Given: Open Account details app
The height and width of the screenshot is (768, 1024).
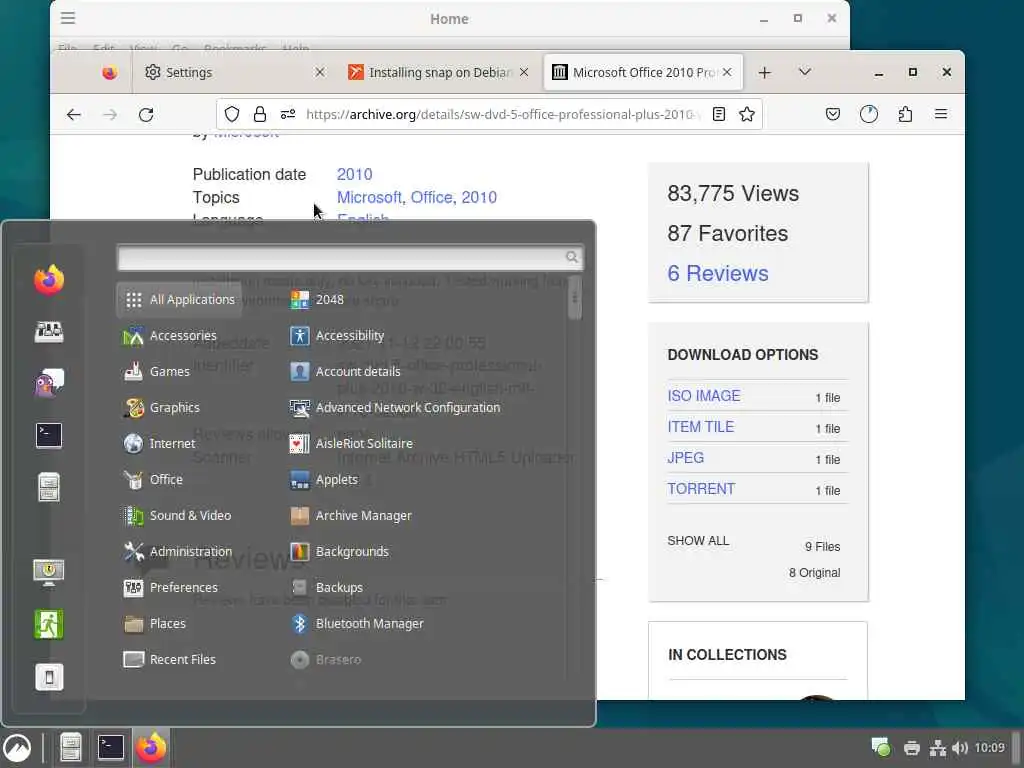Looking at the screenshot, I should [345, 371].
